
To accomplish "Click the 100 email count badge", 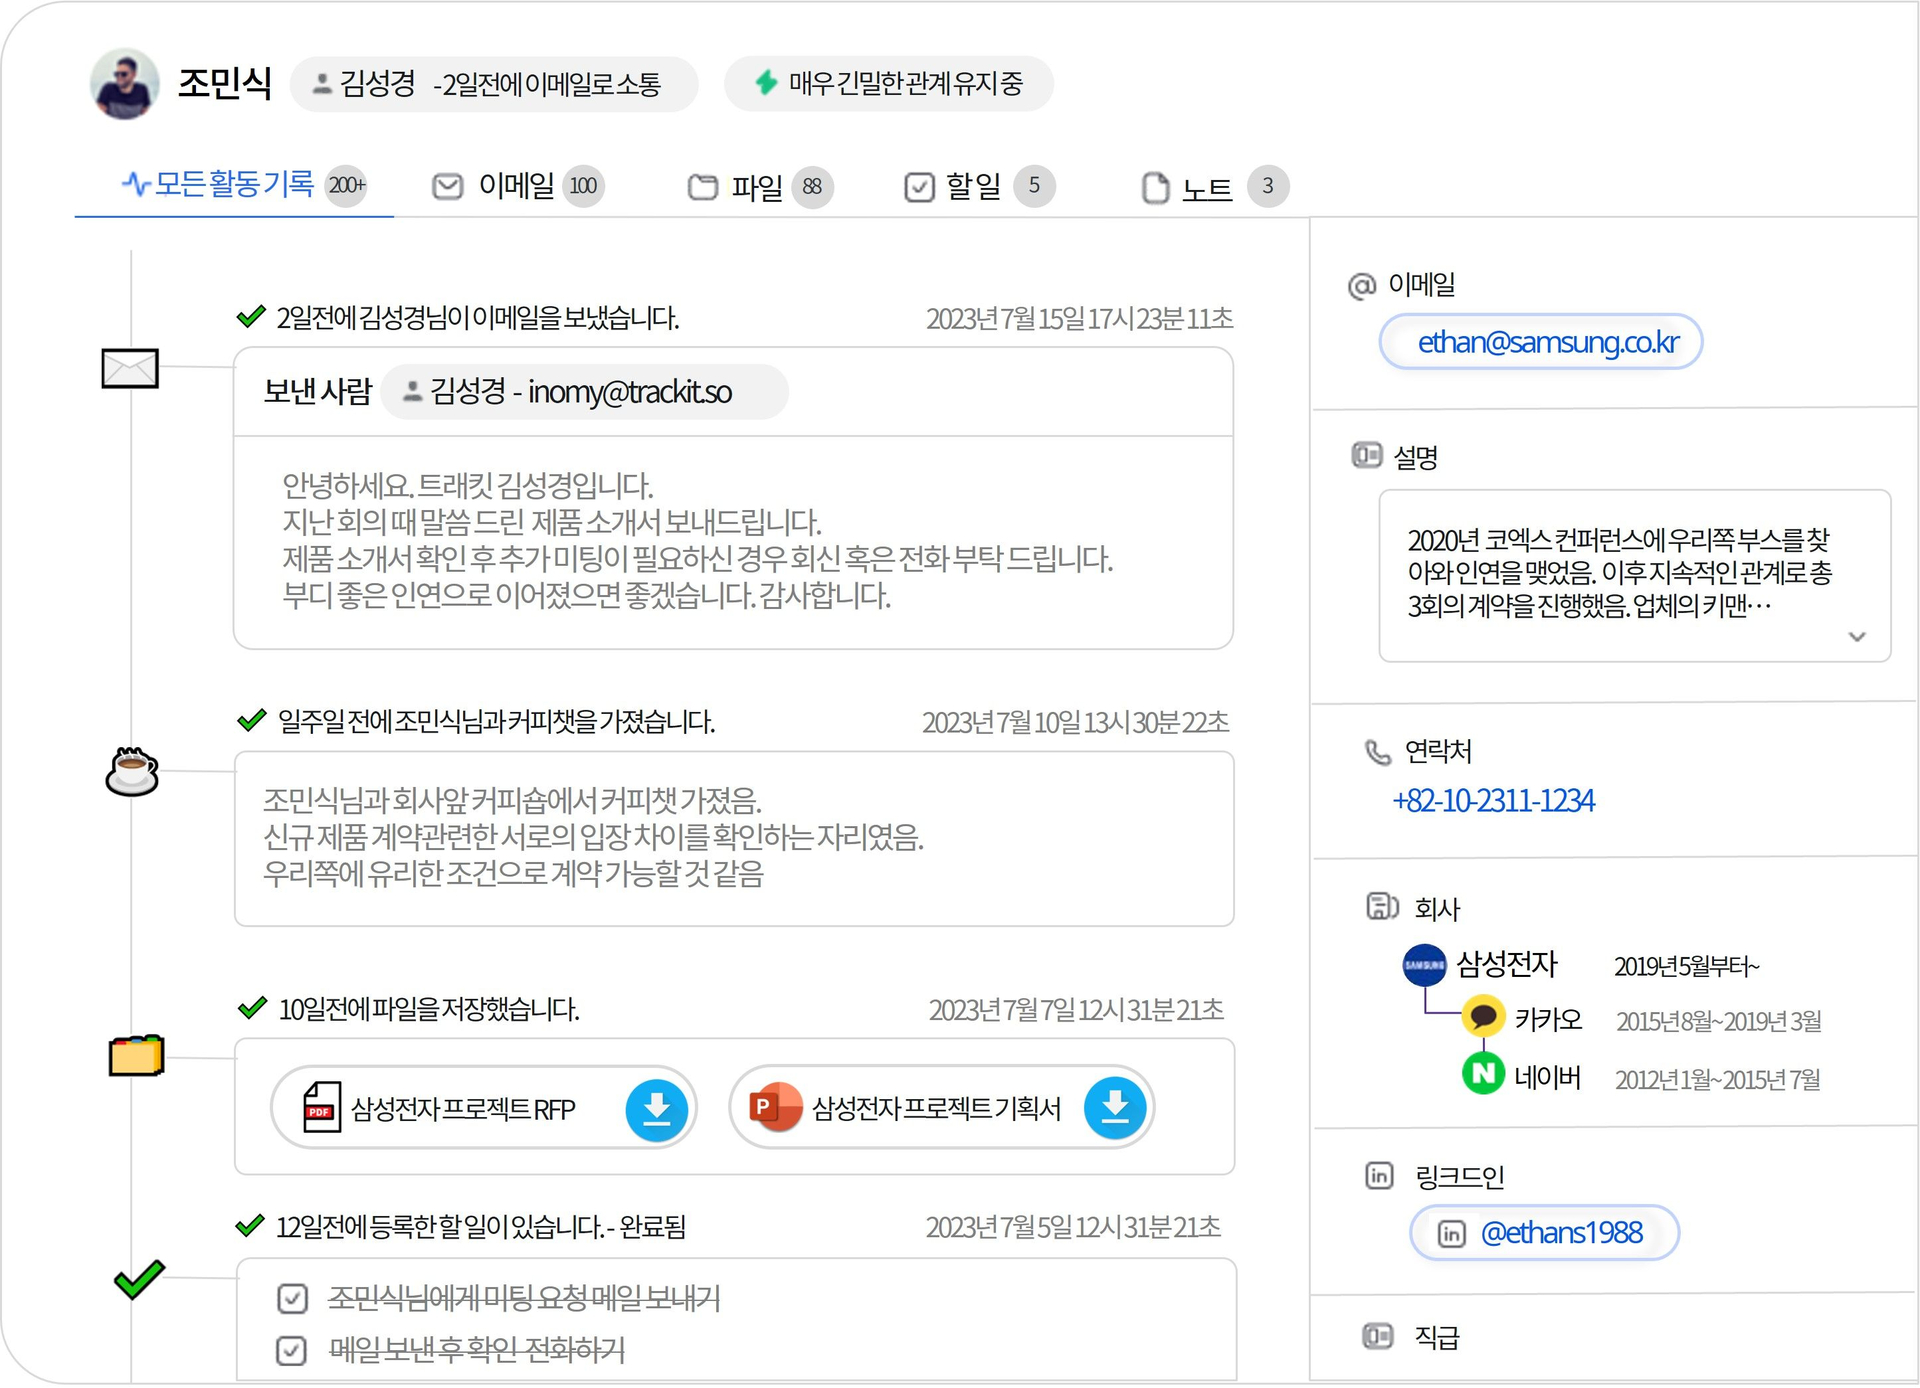I will coord(583,186).
